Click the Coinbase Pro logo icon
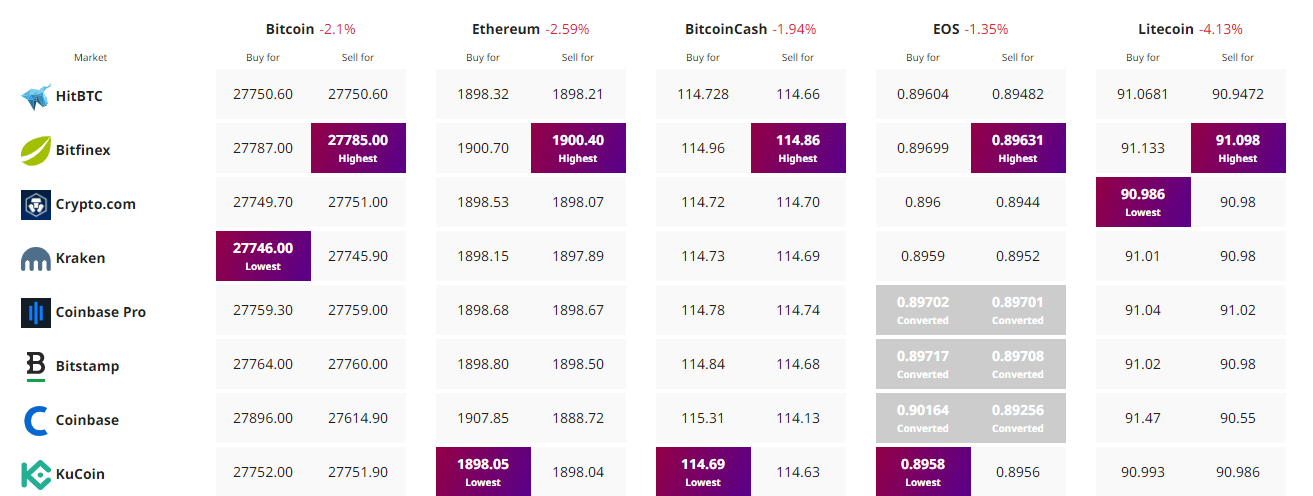This screenshot has height=496, width=1313. click(36, 312)
